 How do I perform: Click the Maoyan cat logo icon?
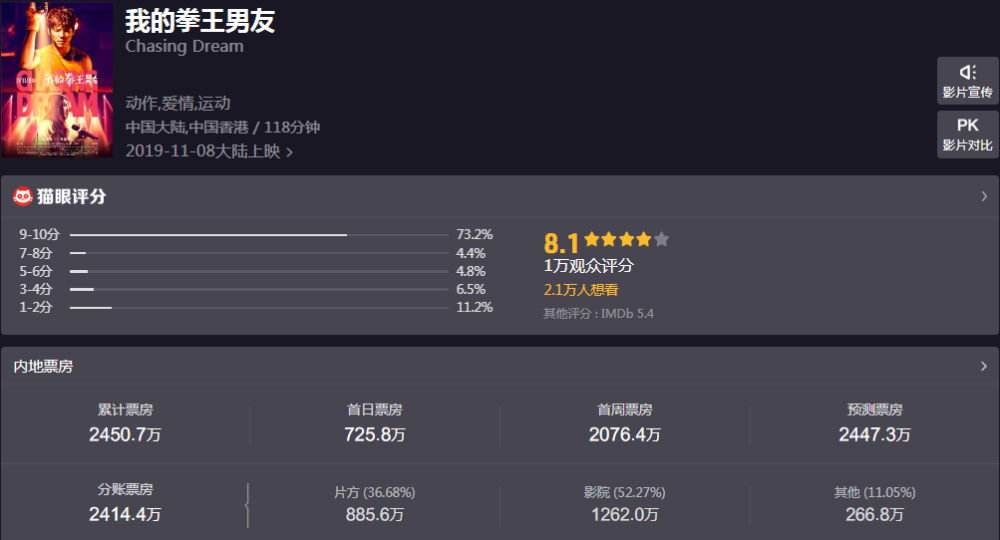pyautogui.click(x=23, y=196)
